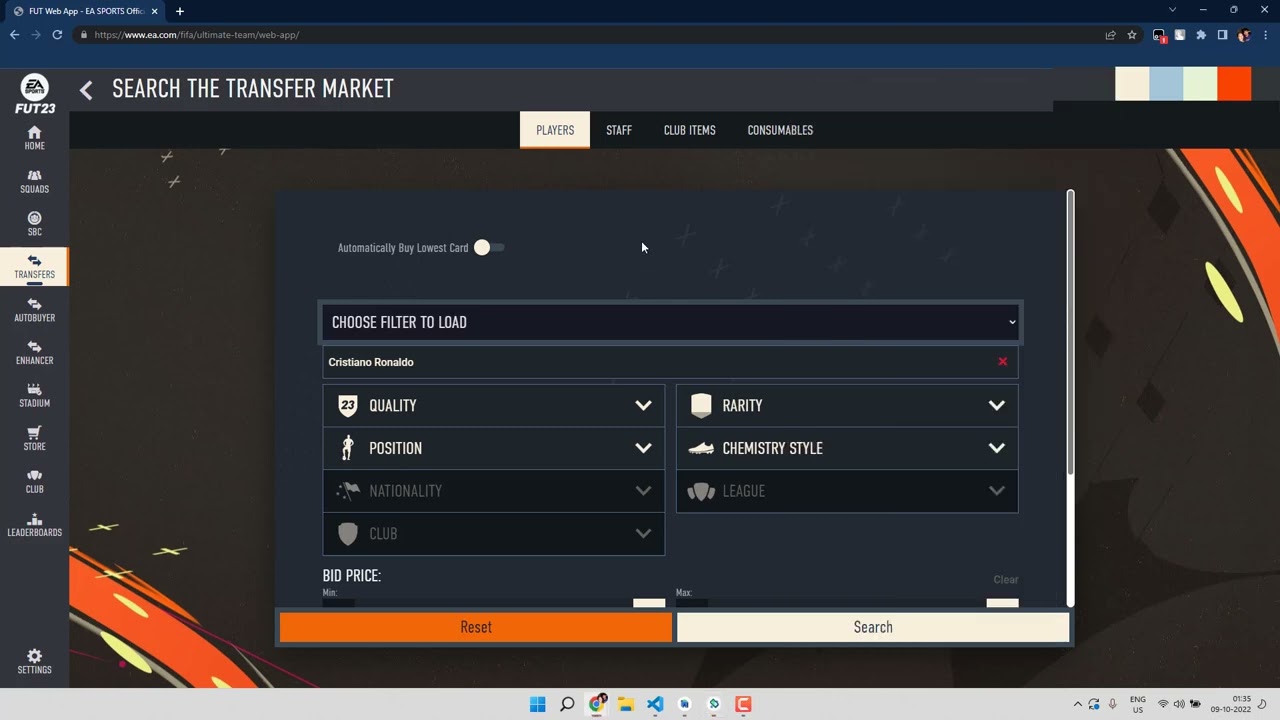Screen dimensions: 1280x720
Task: Close the FUT Web App tab
Action: click(155, 11)
